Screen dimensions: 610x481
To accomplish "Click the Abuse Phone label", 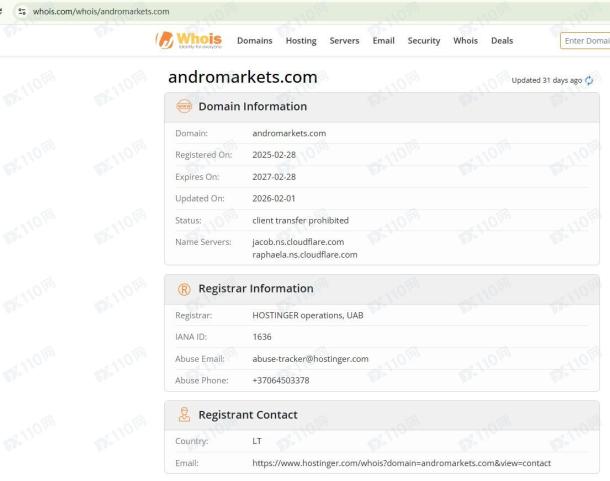I will 202,380.
